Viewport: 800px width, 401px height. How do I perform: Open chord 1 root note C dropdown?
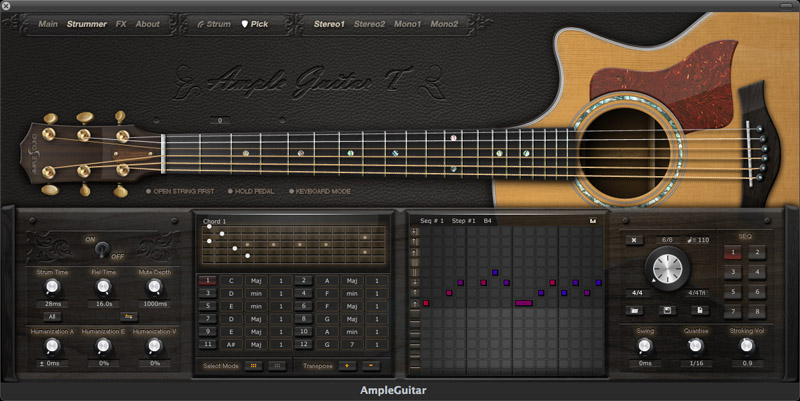231,281
